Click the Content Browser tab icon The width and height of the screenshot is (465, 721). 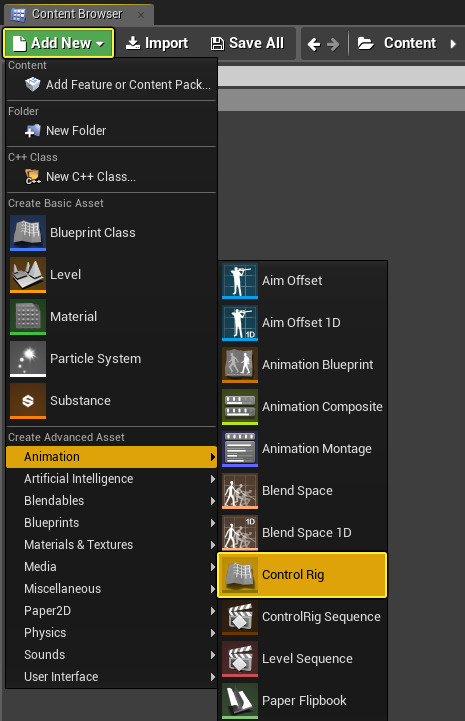click(18, 15)
